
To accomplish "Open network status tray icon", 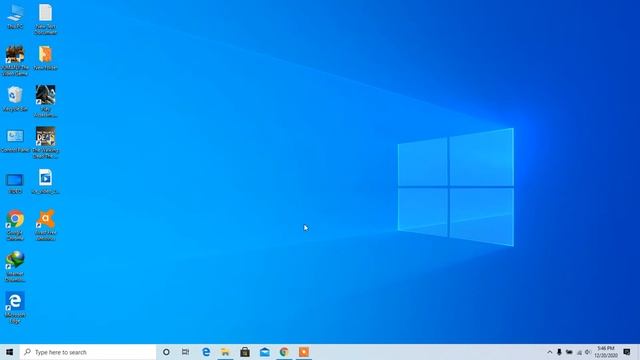I will tap(579, 352).
